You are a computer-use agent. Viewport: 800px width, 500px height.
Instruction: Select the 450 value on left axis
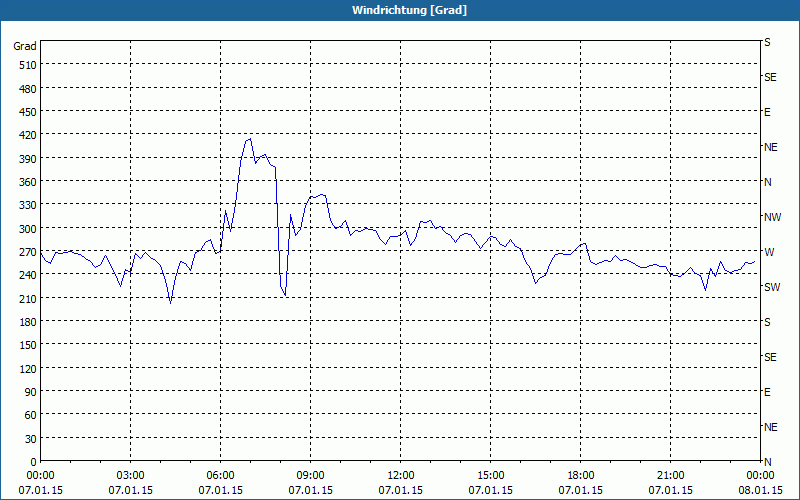[28, 112]
